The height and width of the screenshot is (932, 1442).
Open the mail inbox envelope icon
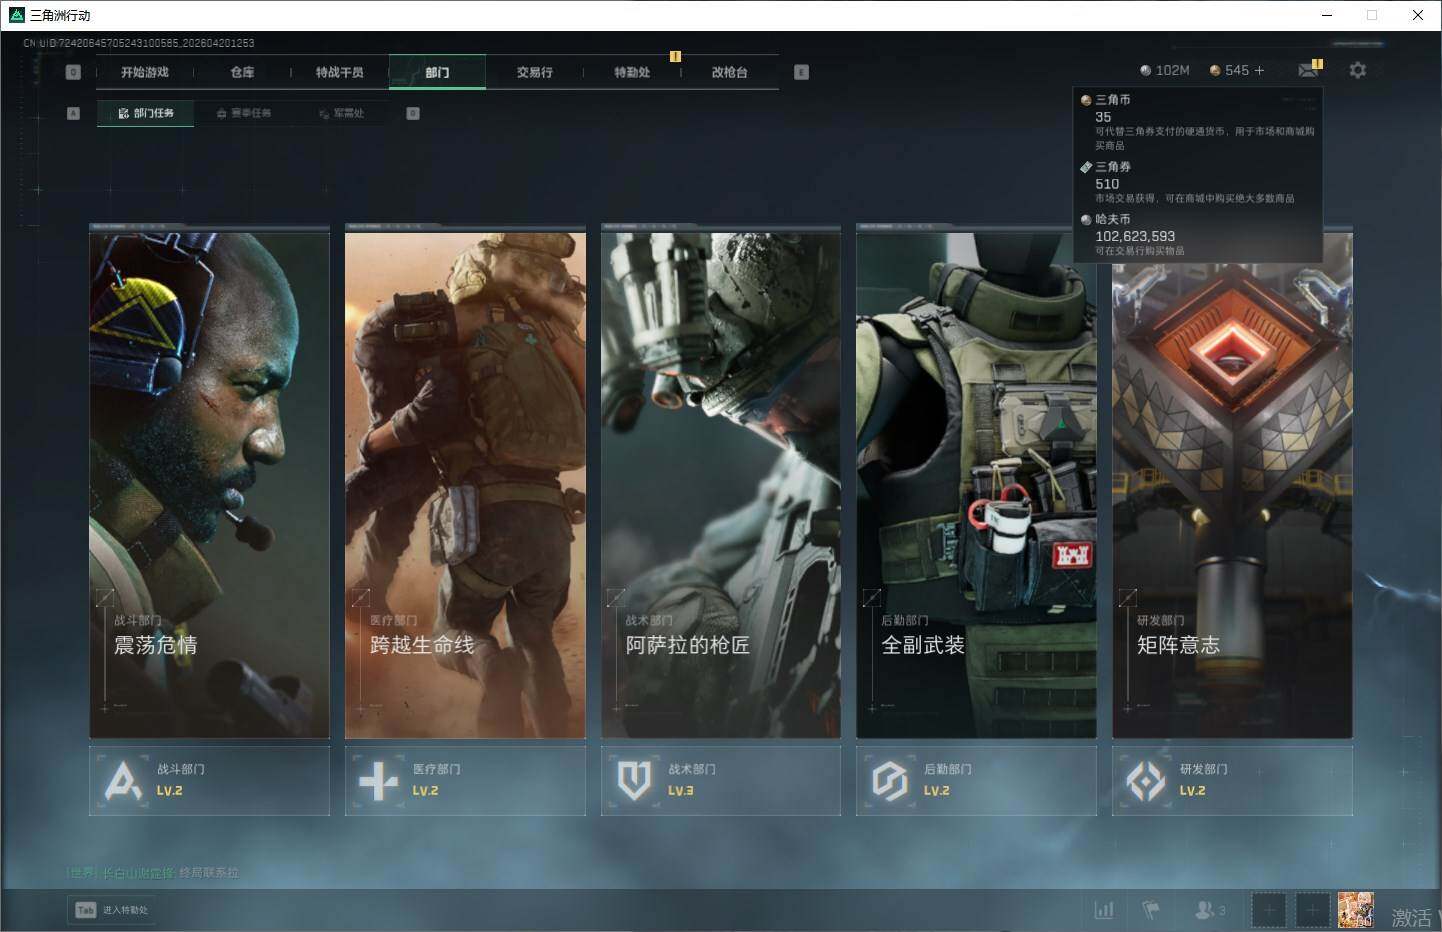1308,70
